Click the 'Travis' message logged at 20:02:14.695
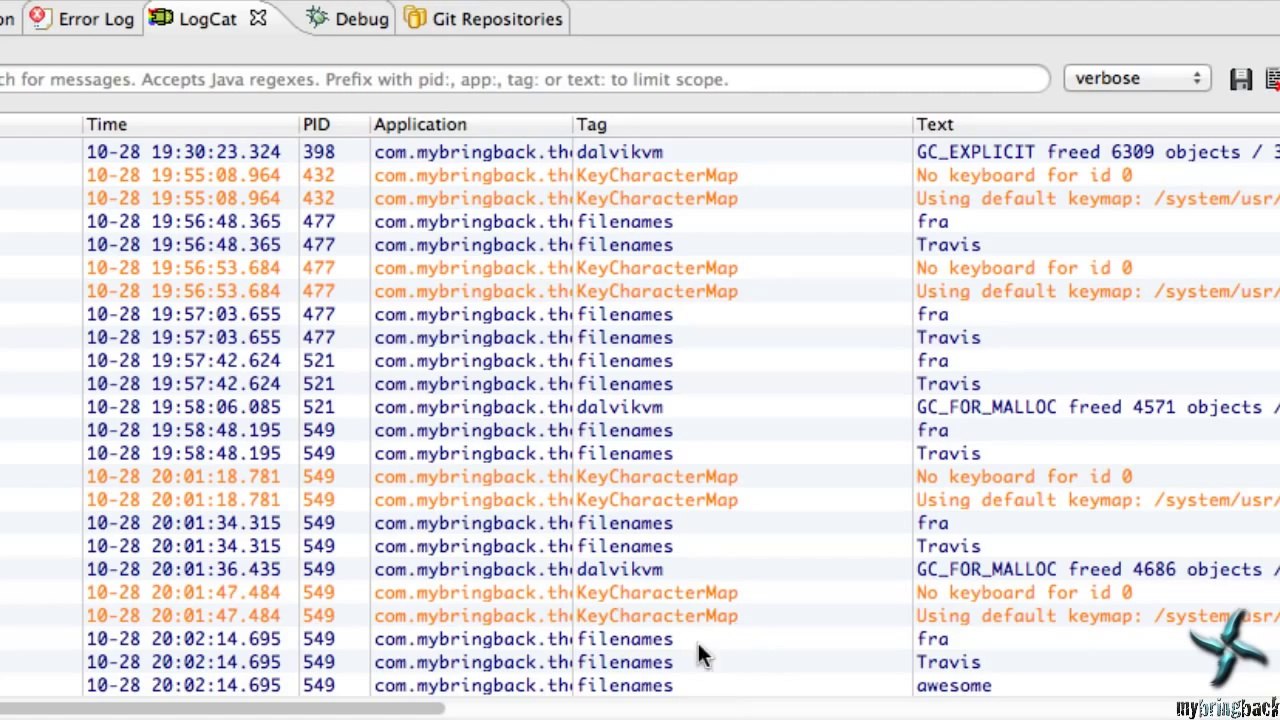 (x=948, y=662)
